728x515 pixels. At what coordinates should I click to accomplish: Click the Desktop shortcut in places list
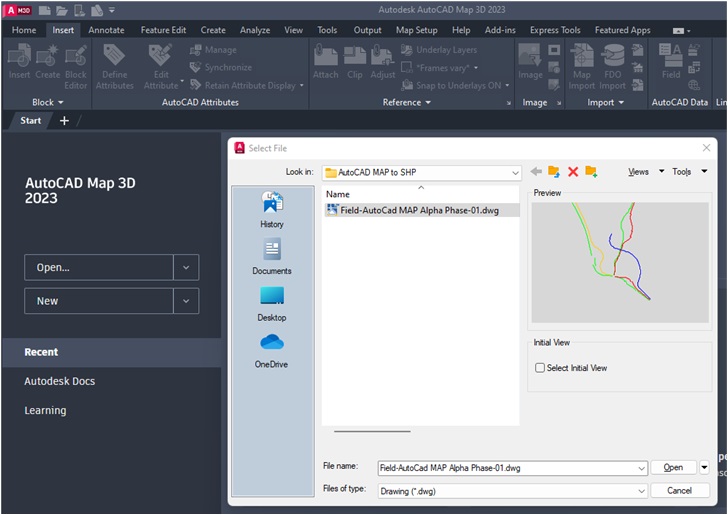[x=272, y=304]
